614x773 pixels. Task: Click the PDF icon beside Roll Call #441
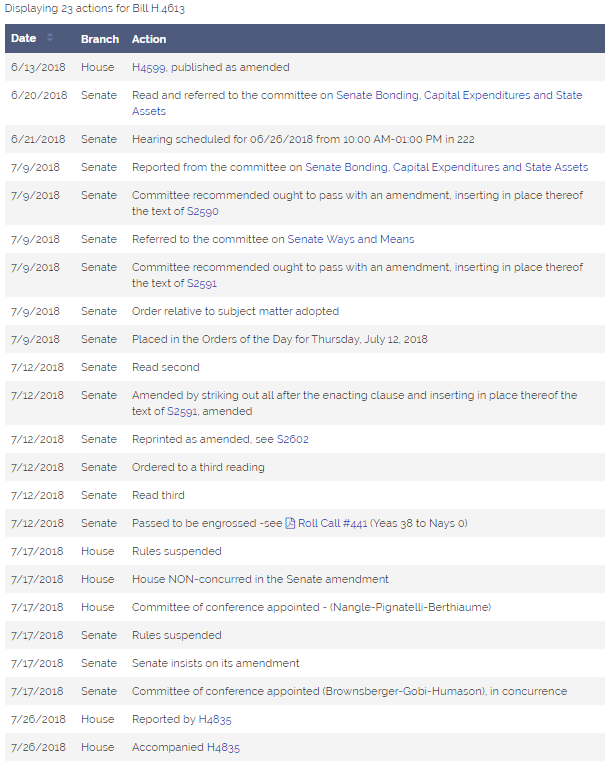290,524
